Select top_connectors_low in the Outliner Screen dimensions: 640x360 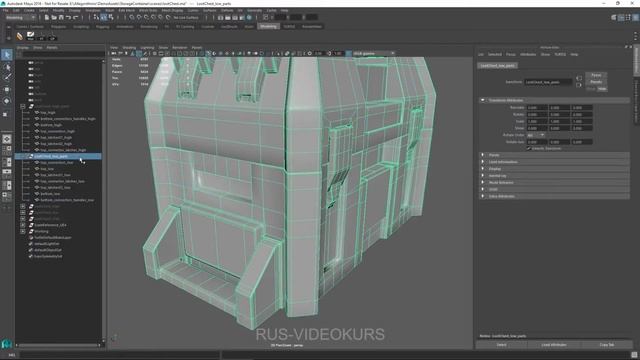pyautogui.click(x=57, y=162)
